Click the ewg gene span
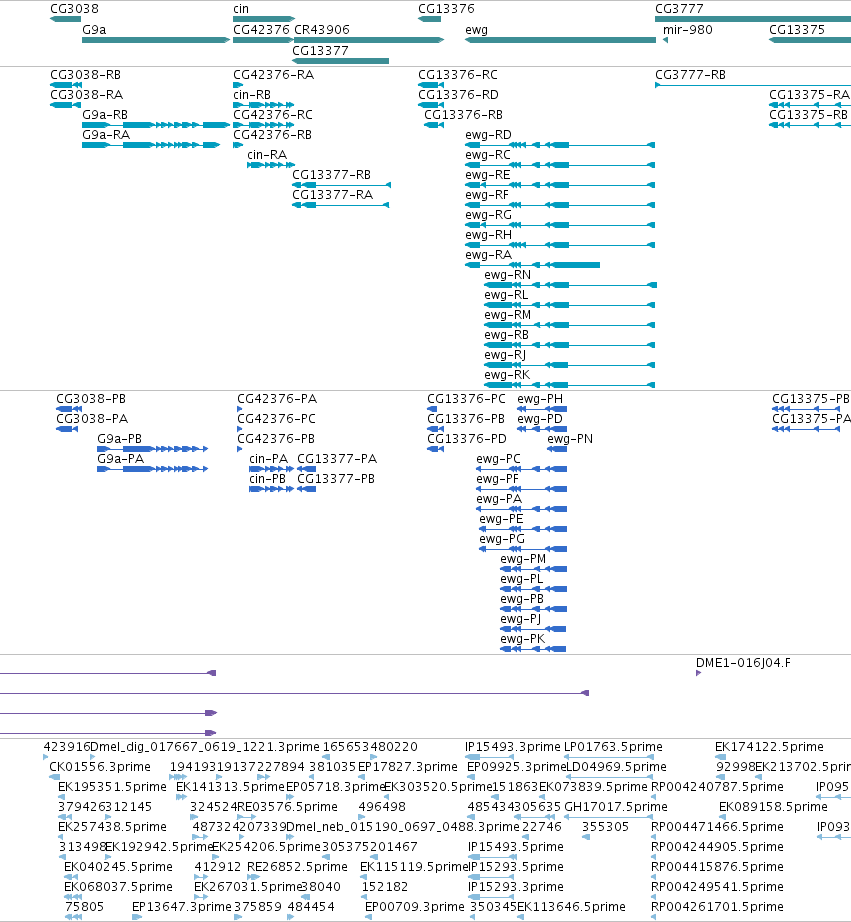This screenshot has height=922, width=851. [560, 40]
